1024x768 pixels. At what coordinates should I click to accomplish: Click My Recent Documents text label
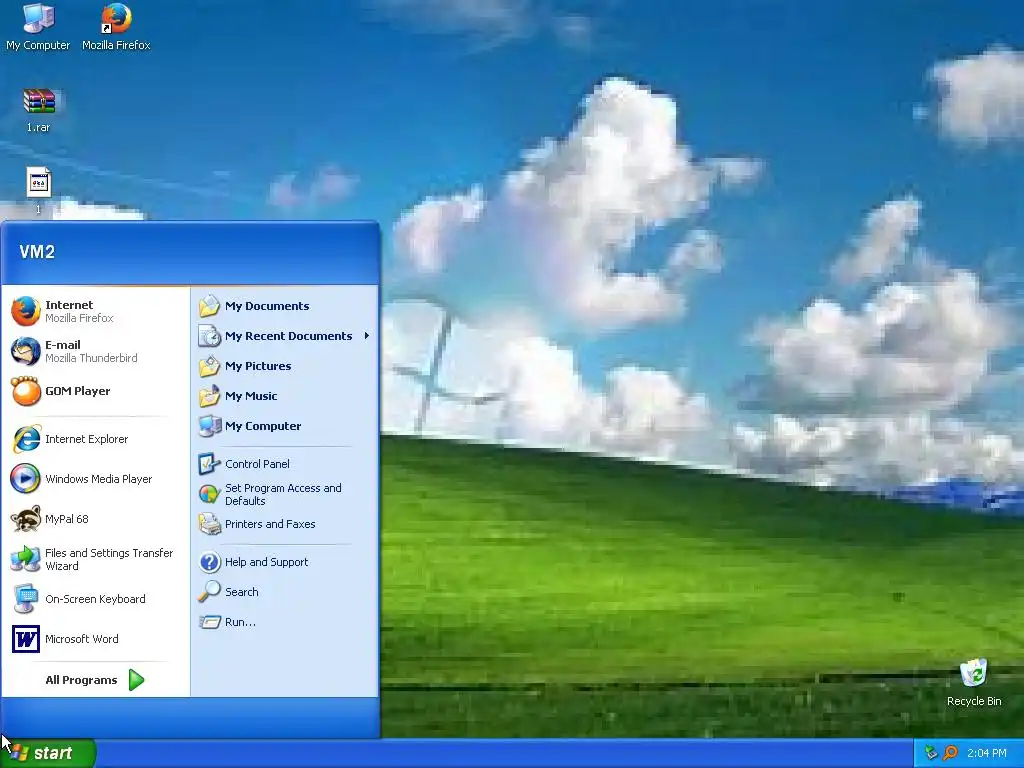pos(289,336)
